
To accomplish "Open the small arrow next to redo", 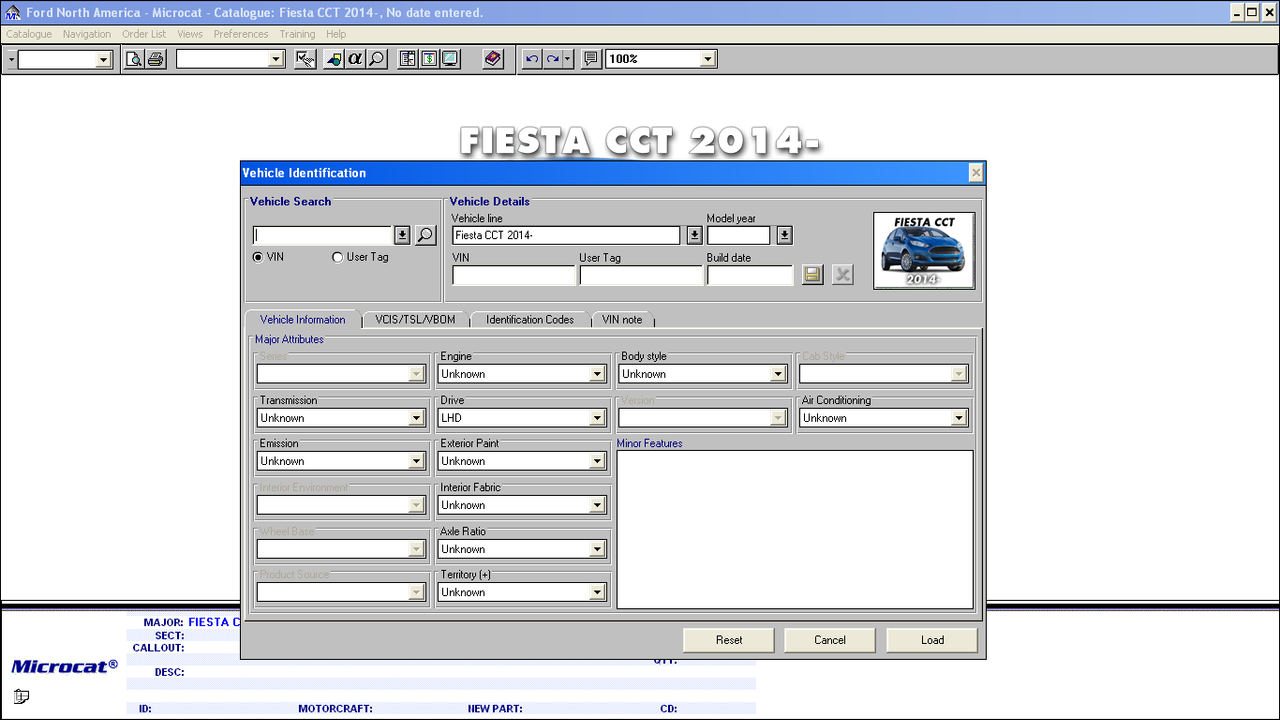I will pos(568,59).
